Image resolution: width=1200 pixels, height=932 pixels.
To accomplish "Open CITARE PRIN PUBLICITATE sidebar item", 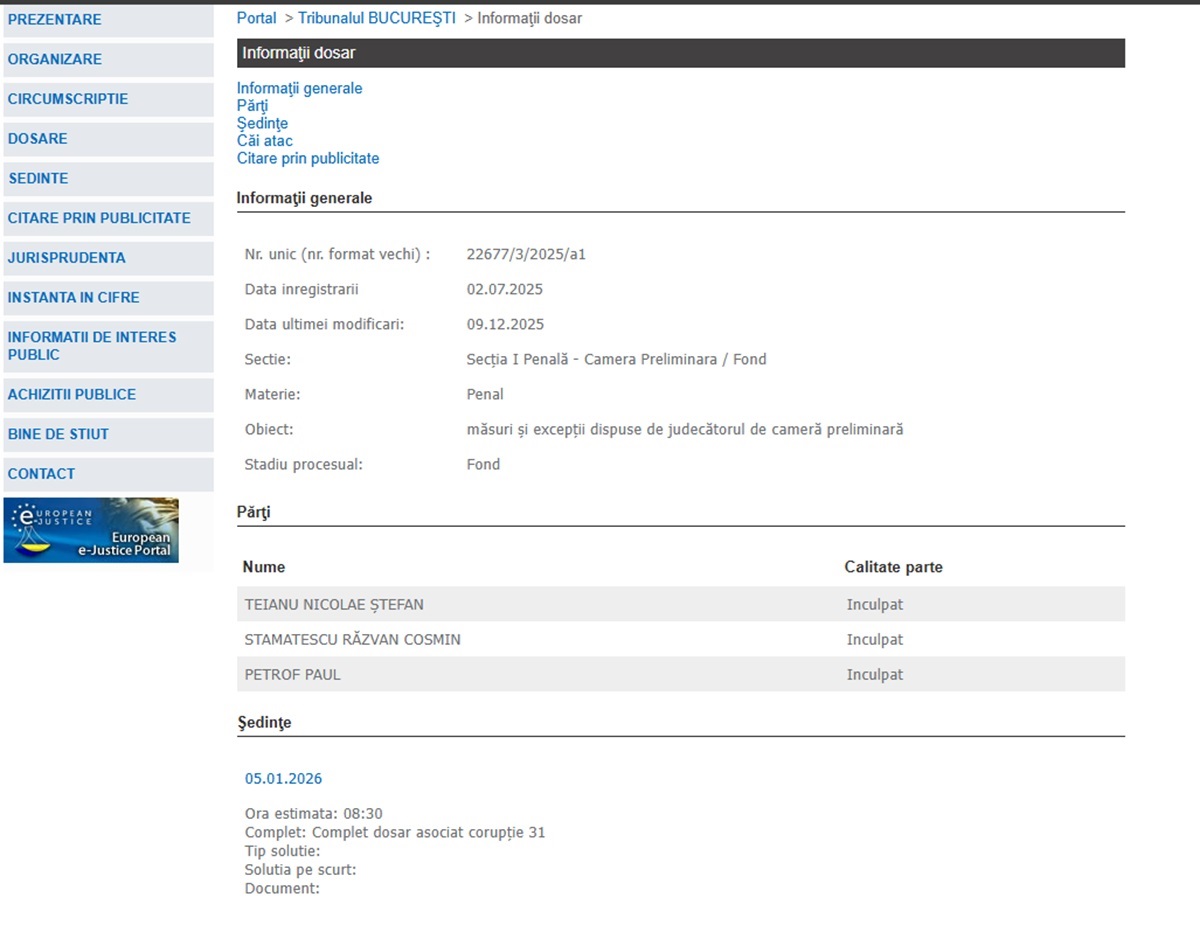I will (x=99, y=218).
